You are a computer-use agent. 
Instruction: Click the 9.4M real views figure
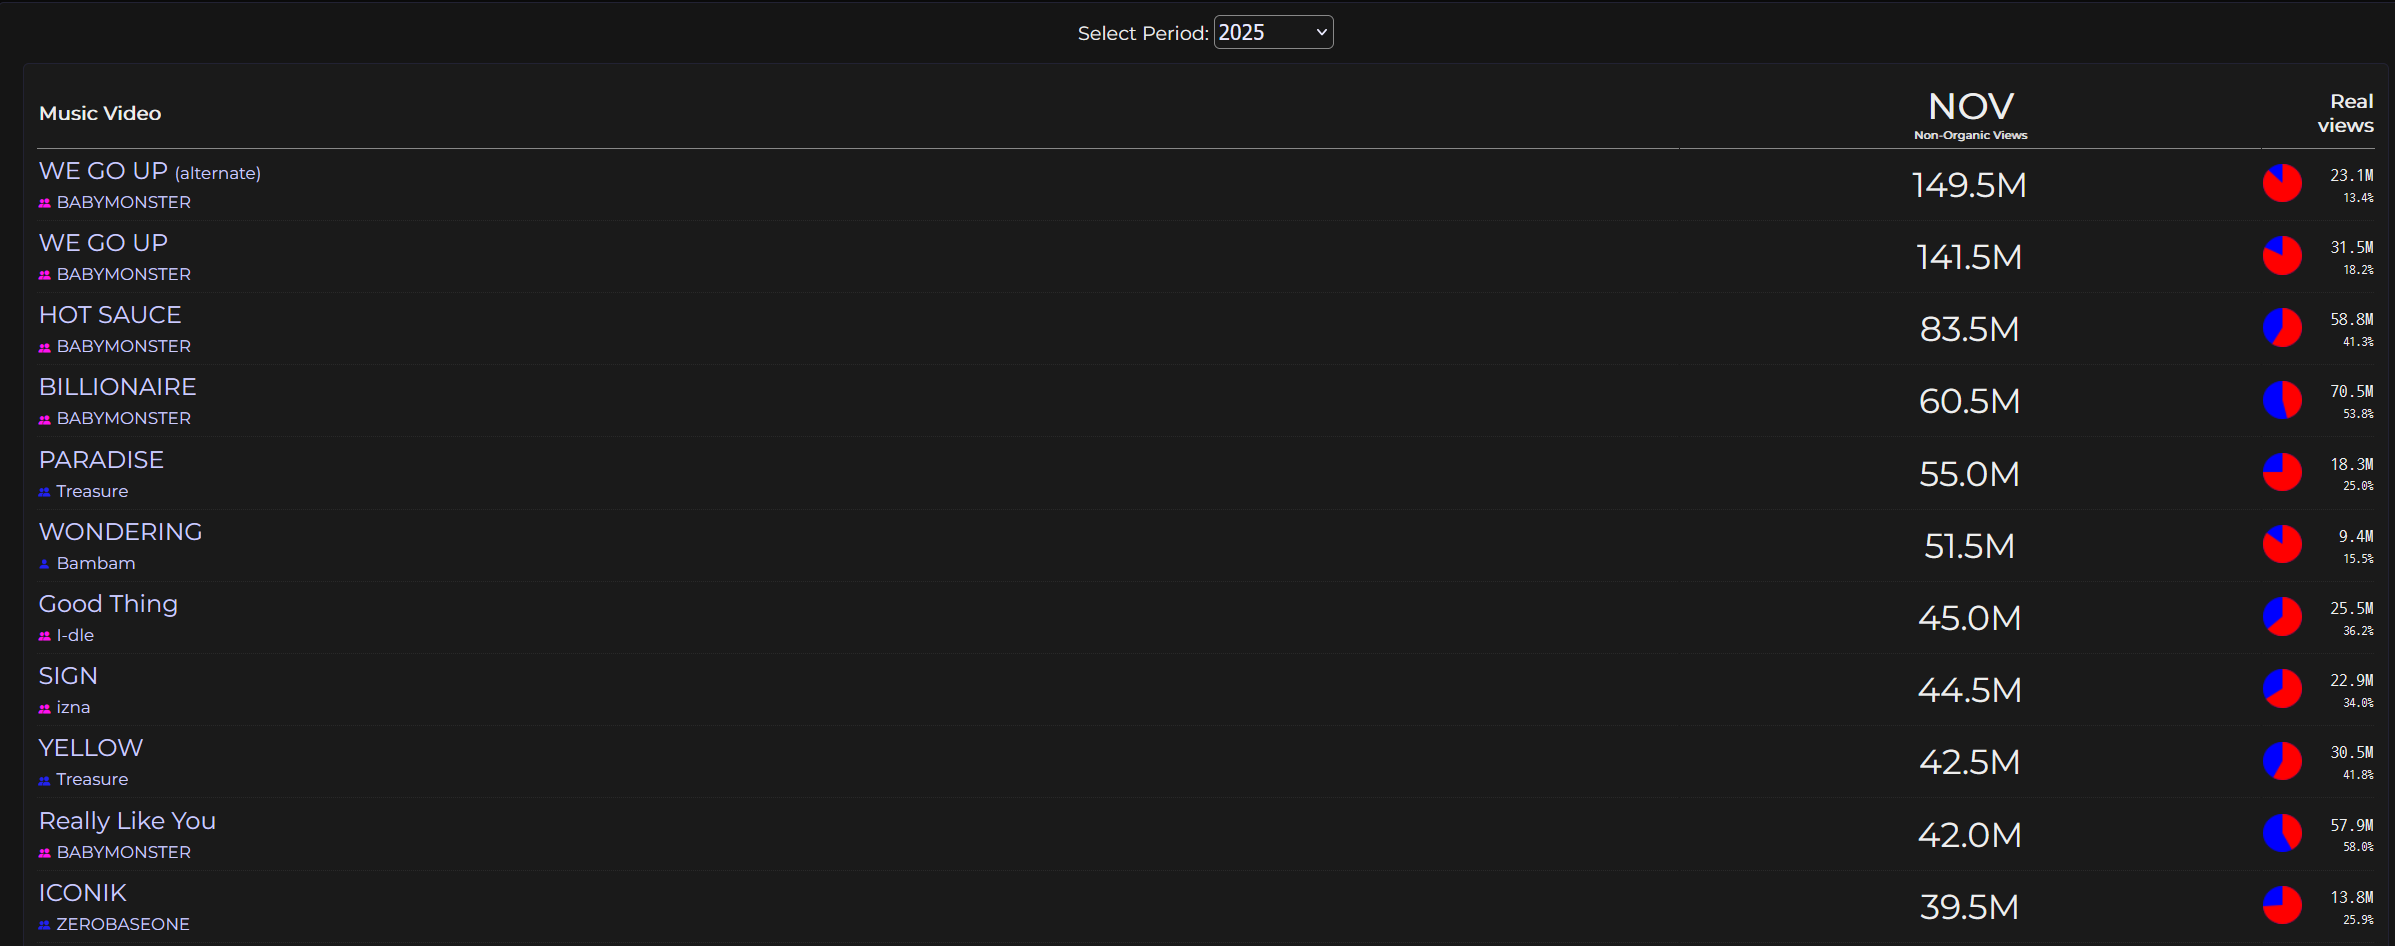[x=2356, y=536]
